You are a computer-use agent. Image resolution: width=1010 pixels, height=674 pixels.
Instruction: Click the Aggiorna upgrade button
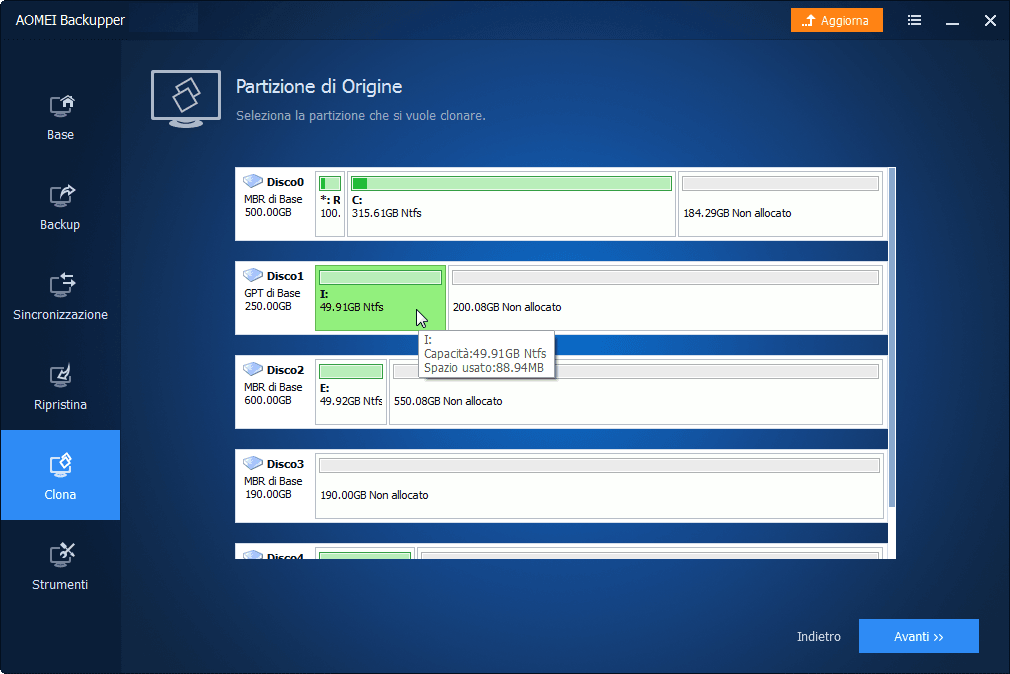(x=836, y=20)
